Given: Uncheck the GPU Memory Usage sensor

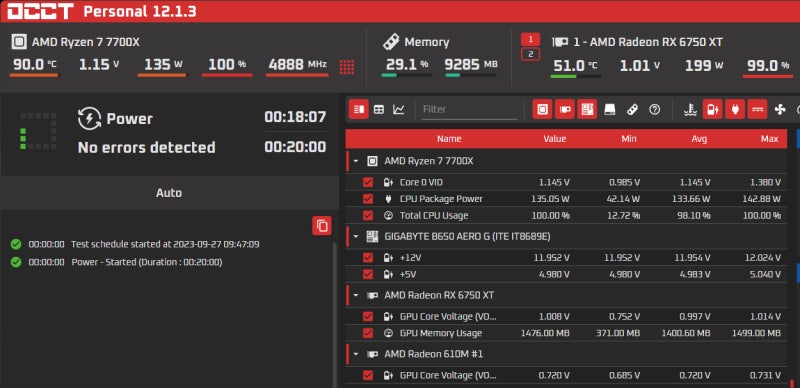Looking at the screenshot, I should [368, 333].
